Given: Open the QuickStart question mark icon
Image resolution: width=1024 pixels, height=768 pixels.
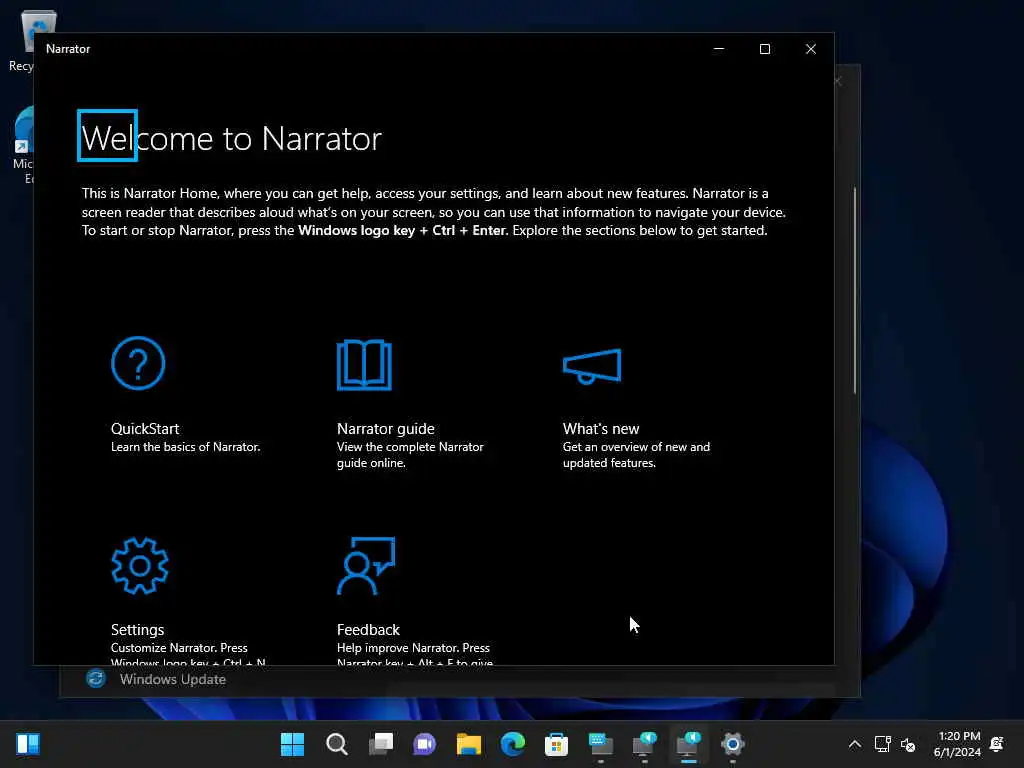Looking at the screenshot, I should click(x=138, y=363).
